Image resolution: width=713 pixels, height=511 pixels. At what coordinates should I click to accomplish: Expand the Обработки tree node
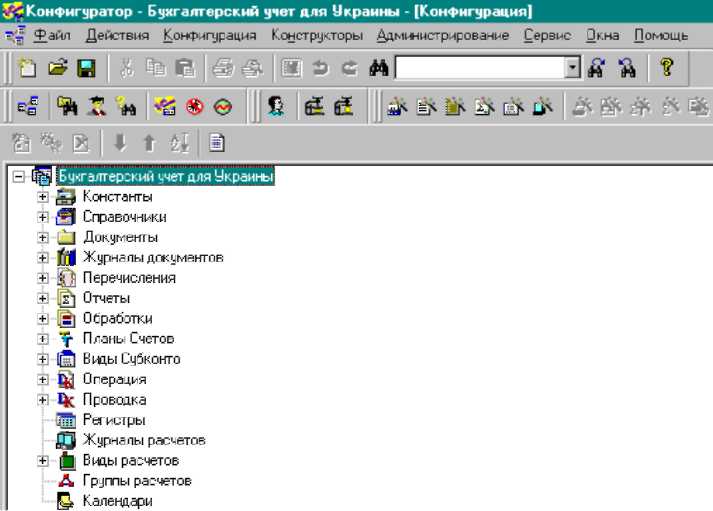(x=42, y=319)
